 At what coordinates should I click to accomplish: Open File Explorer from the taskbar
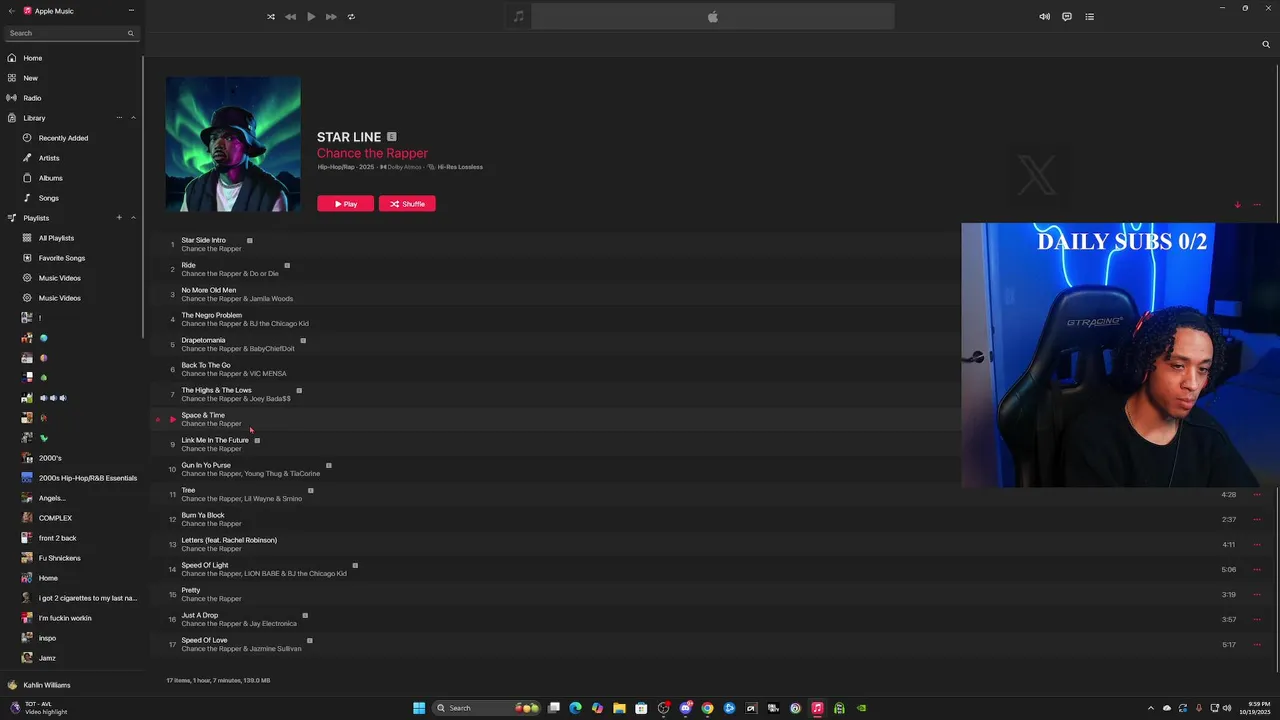619,708
